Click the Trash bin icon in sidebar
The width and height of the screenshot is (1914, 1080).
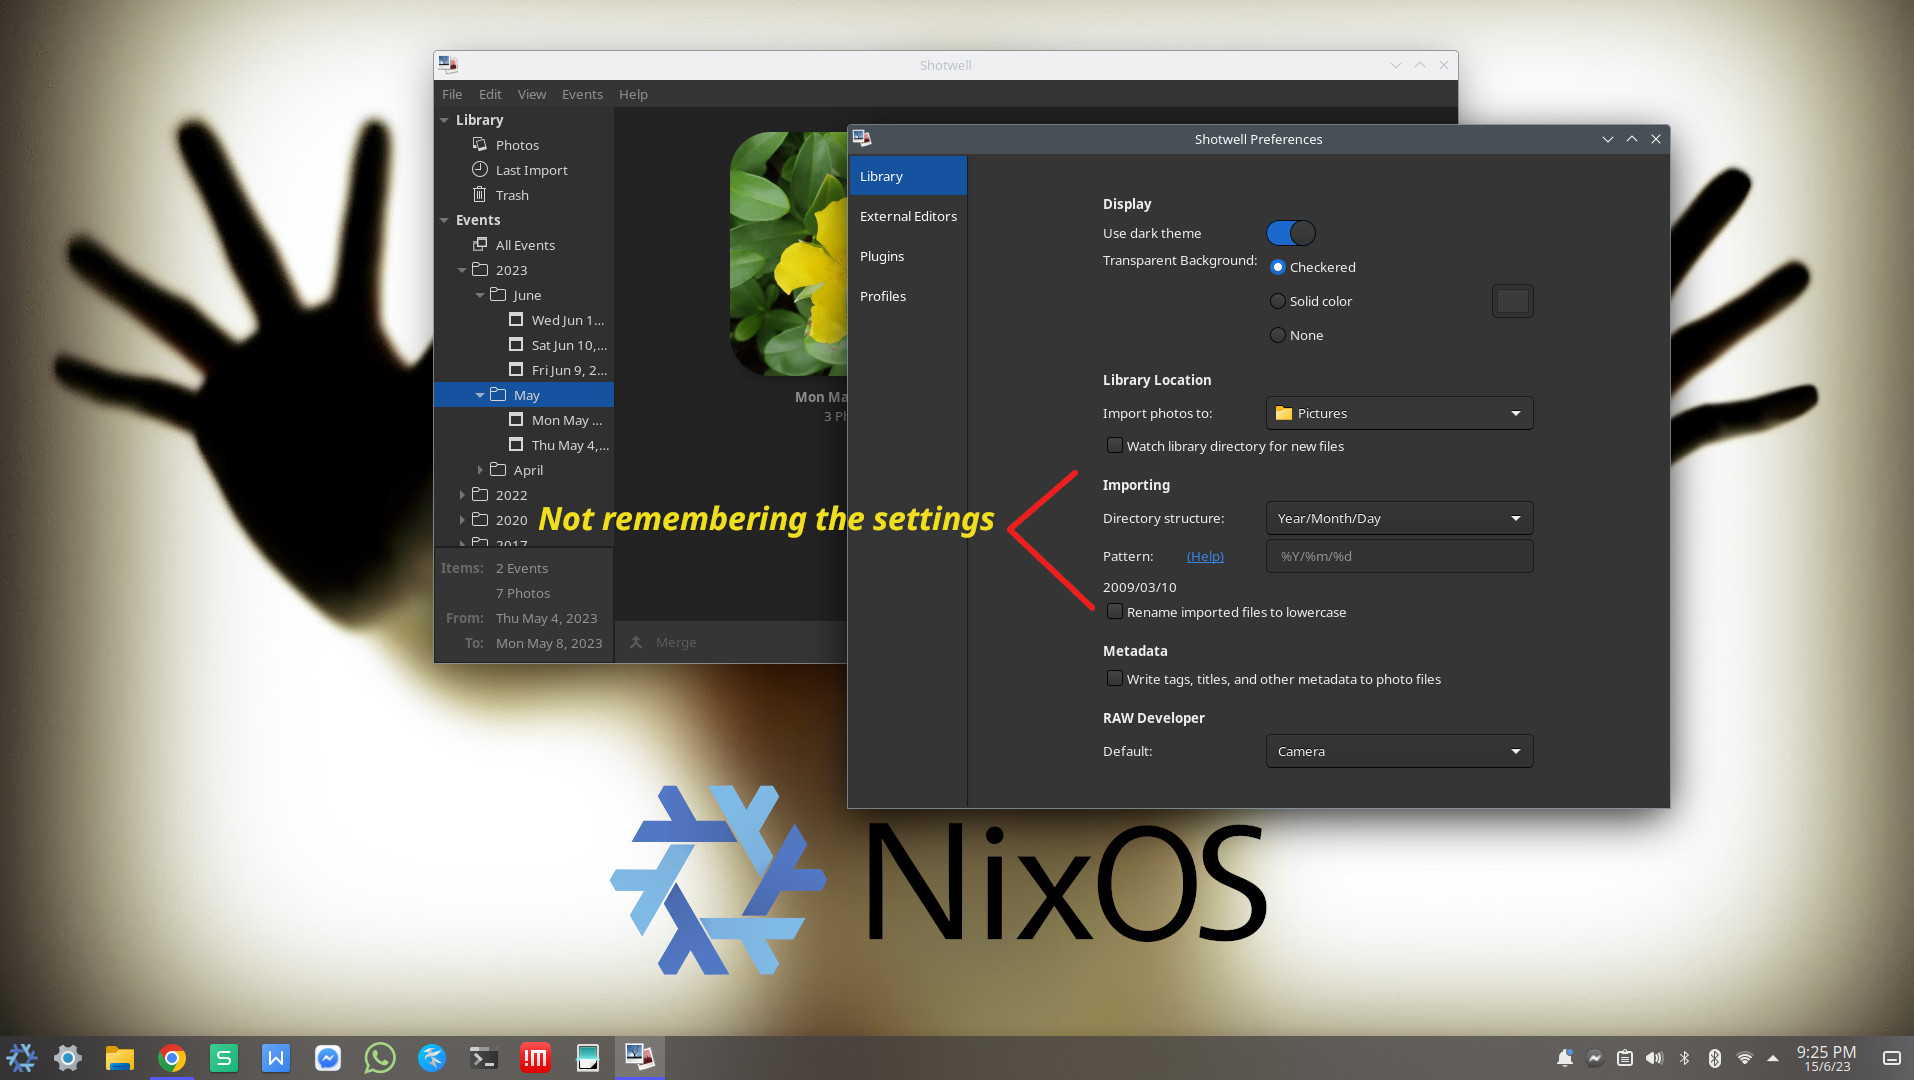pyautogui.click(x=480, y=195)
